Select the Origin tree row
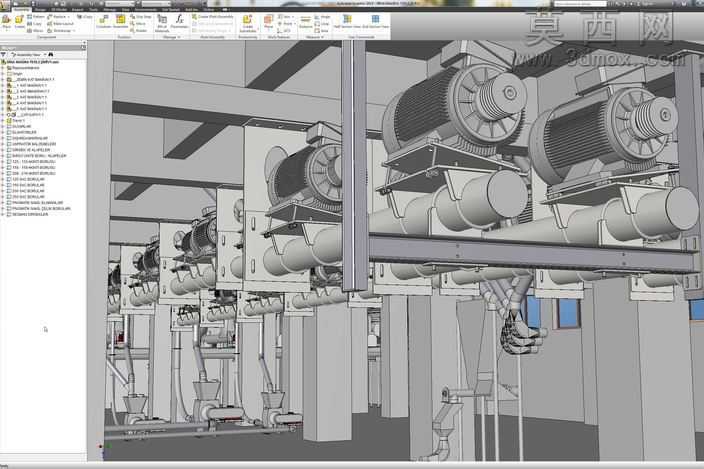704x469 pixels. (x=14, y=74)
